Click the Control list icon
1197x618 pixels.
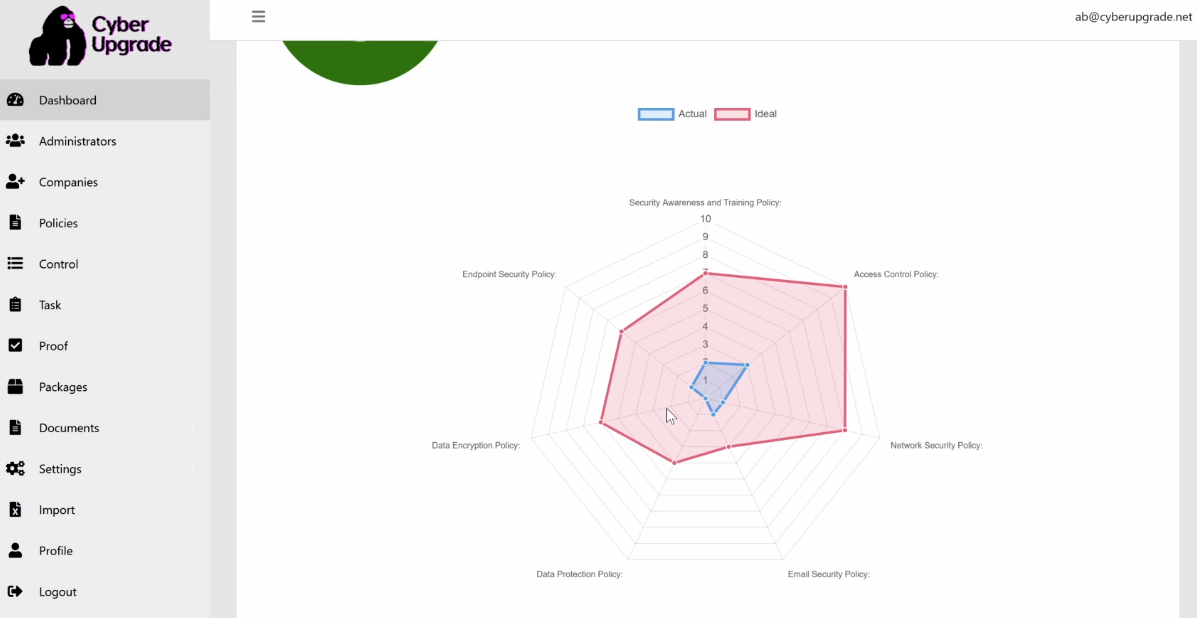pyautogui.click(x=15, y=264)
